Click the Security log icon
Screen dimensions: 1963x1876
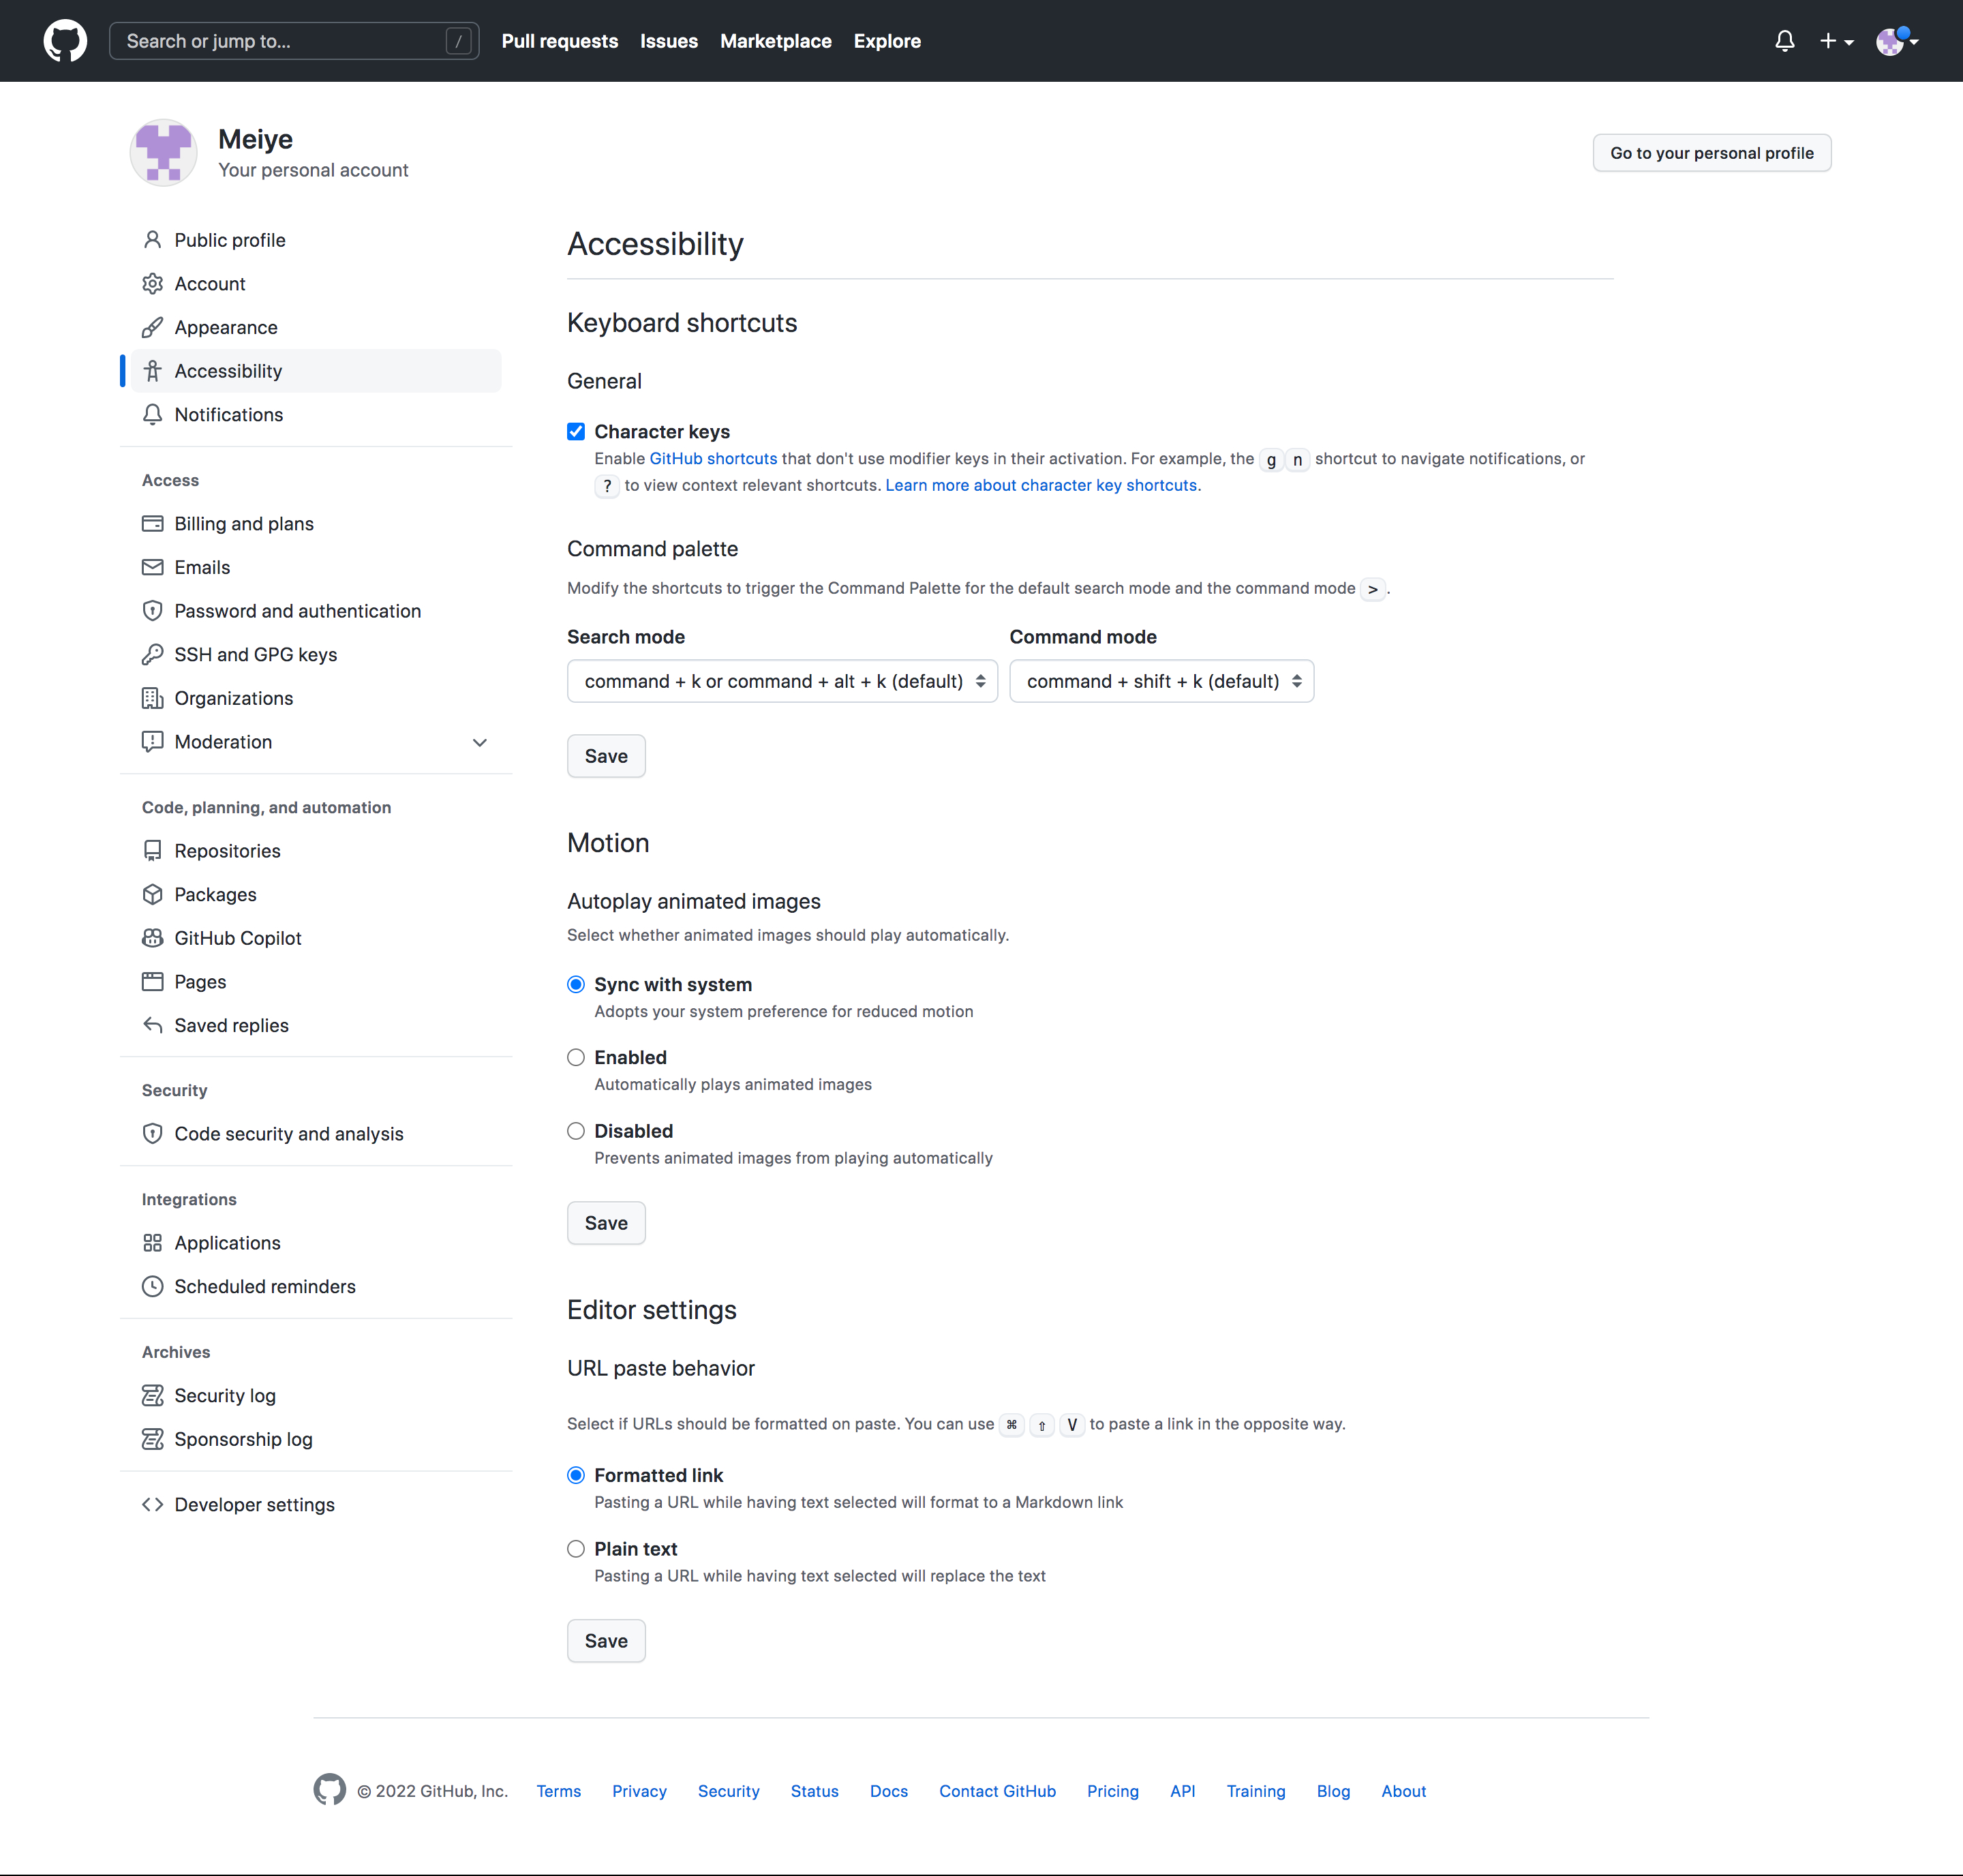point(152,1396)
